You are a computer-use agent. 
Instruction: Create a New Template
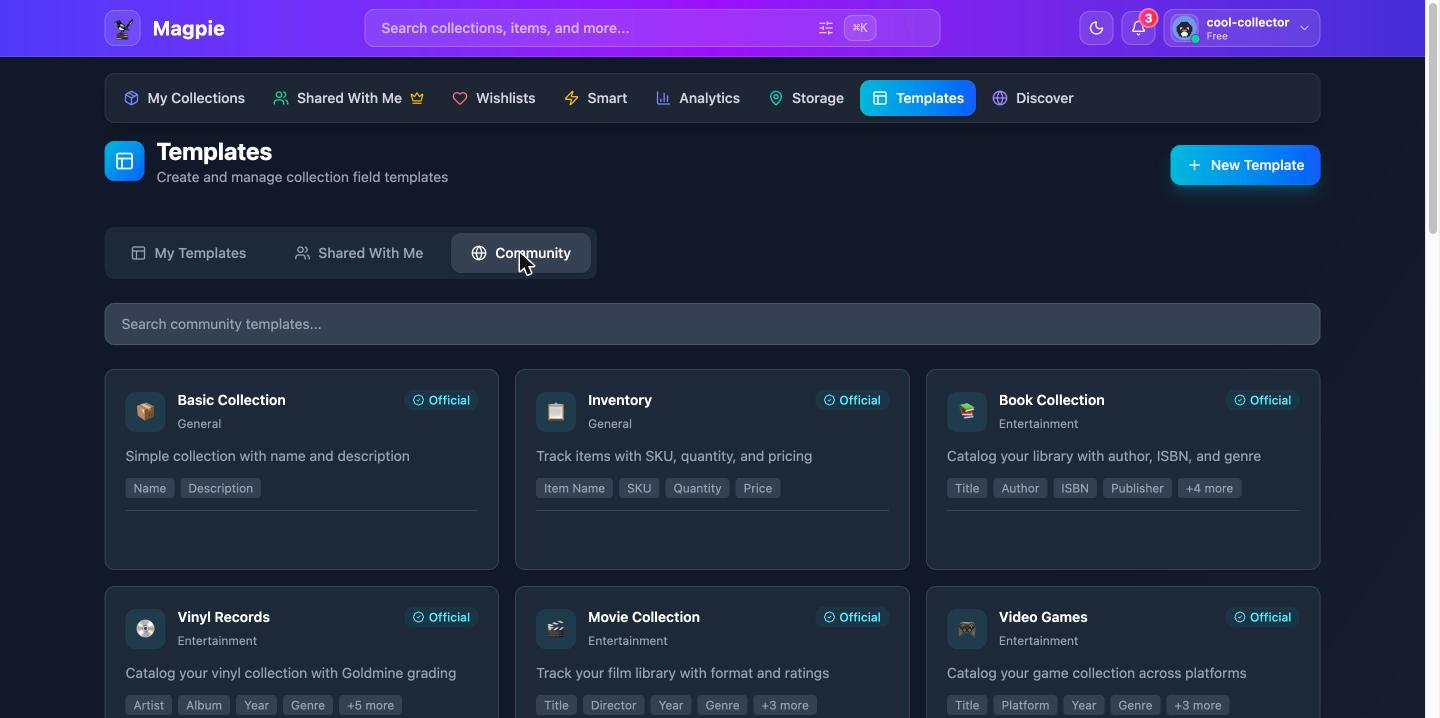tap(1245, 165)
